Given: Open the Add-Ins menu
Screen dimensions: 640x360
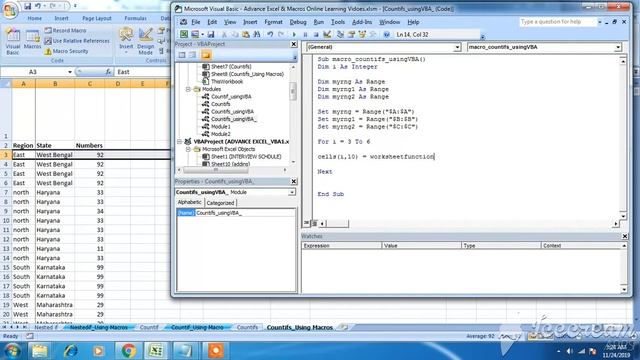Looking at the screenshot, I should pos(362,22).
